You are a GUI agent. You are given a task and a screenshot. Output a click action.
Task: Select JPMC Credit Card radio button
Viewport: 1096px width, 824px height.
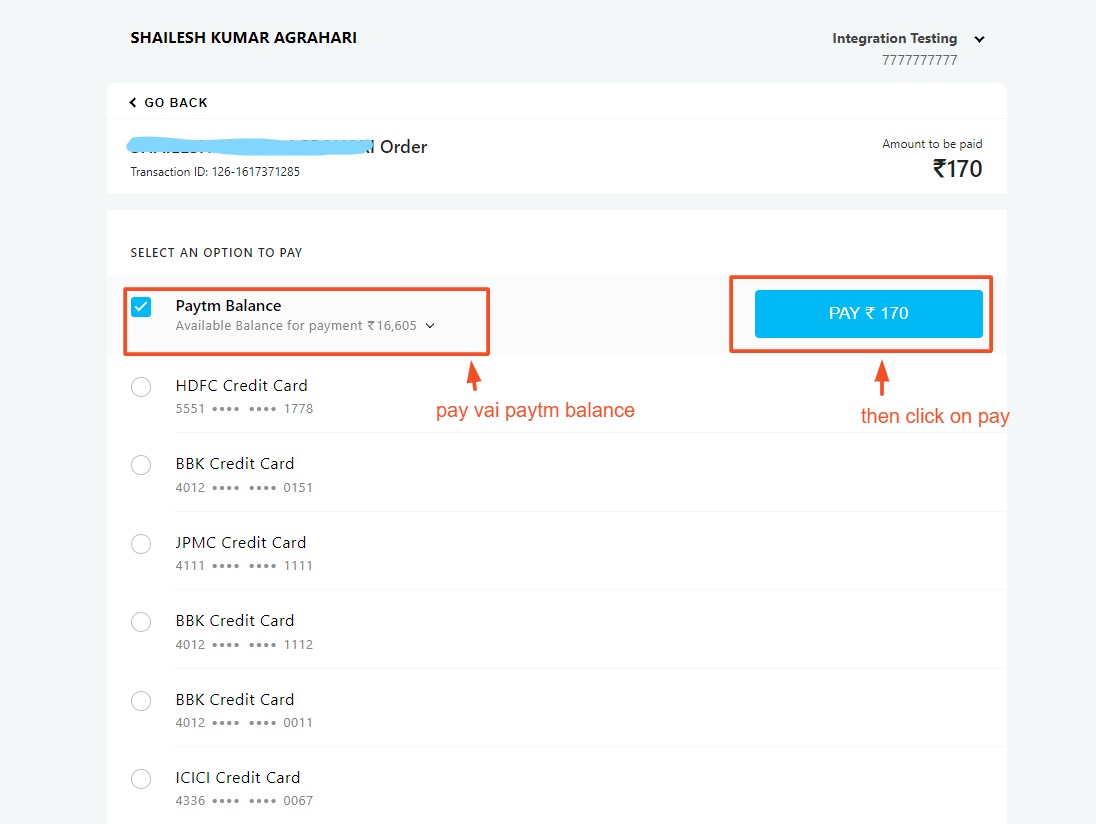[141, 544]
